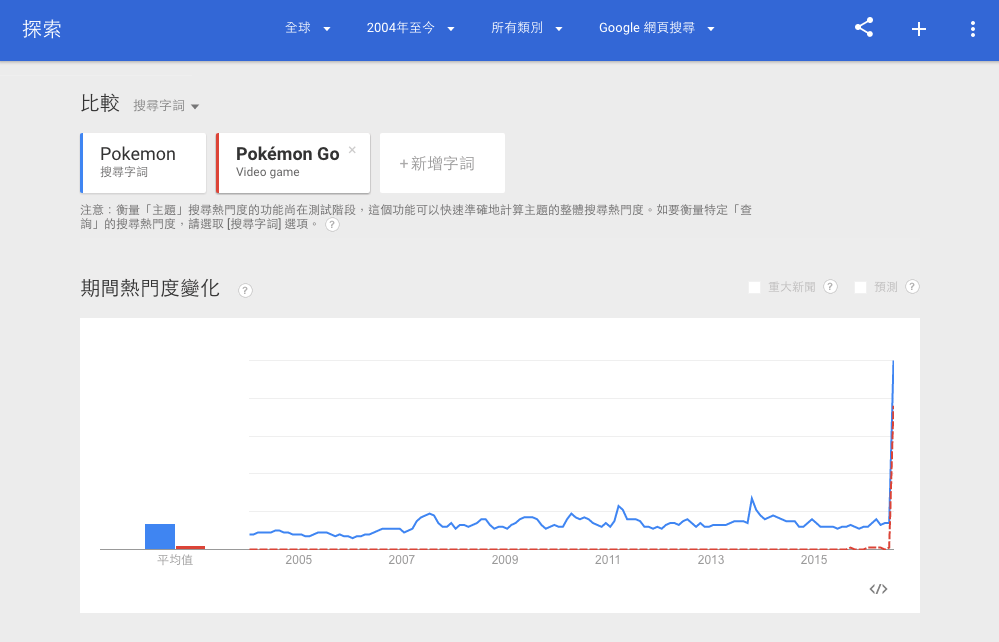Enable the 重大新聞 checkbox
Image resolution: width=999 pixels, height=642 pixels.
pyautogui.click(x=754, y=287)
